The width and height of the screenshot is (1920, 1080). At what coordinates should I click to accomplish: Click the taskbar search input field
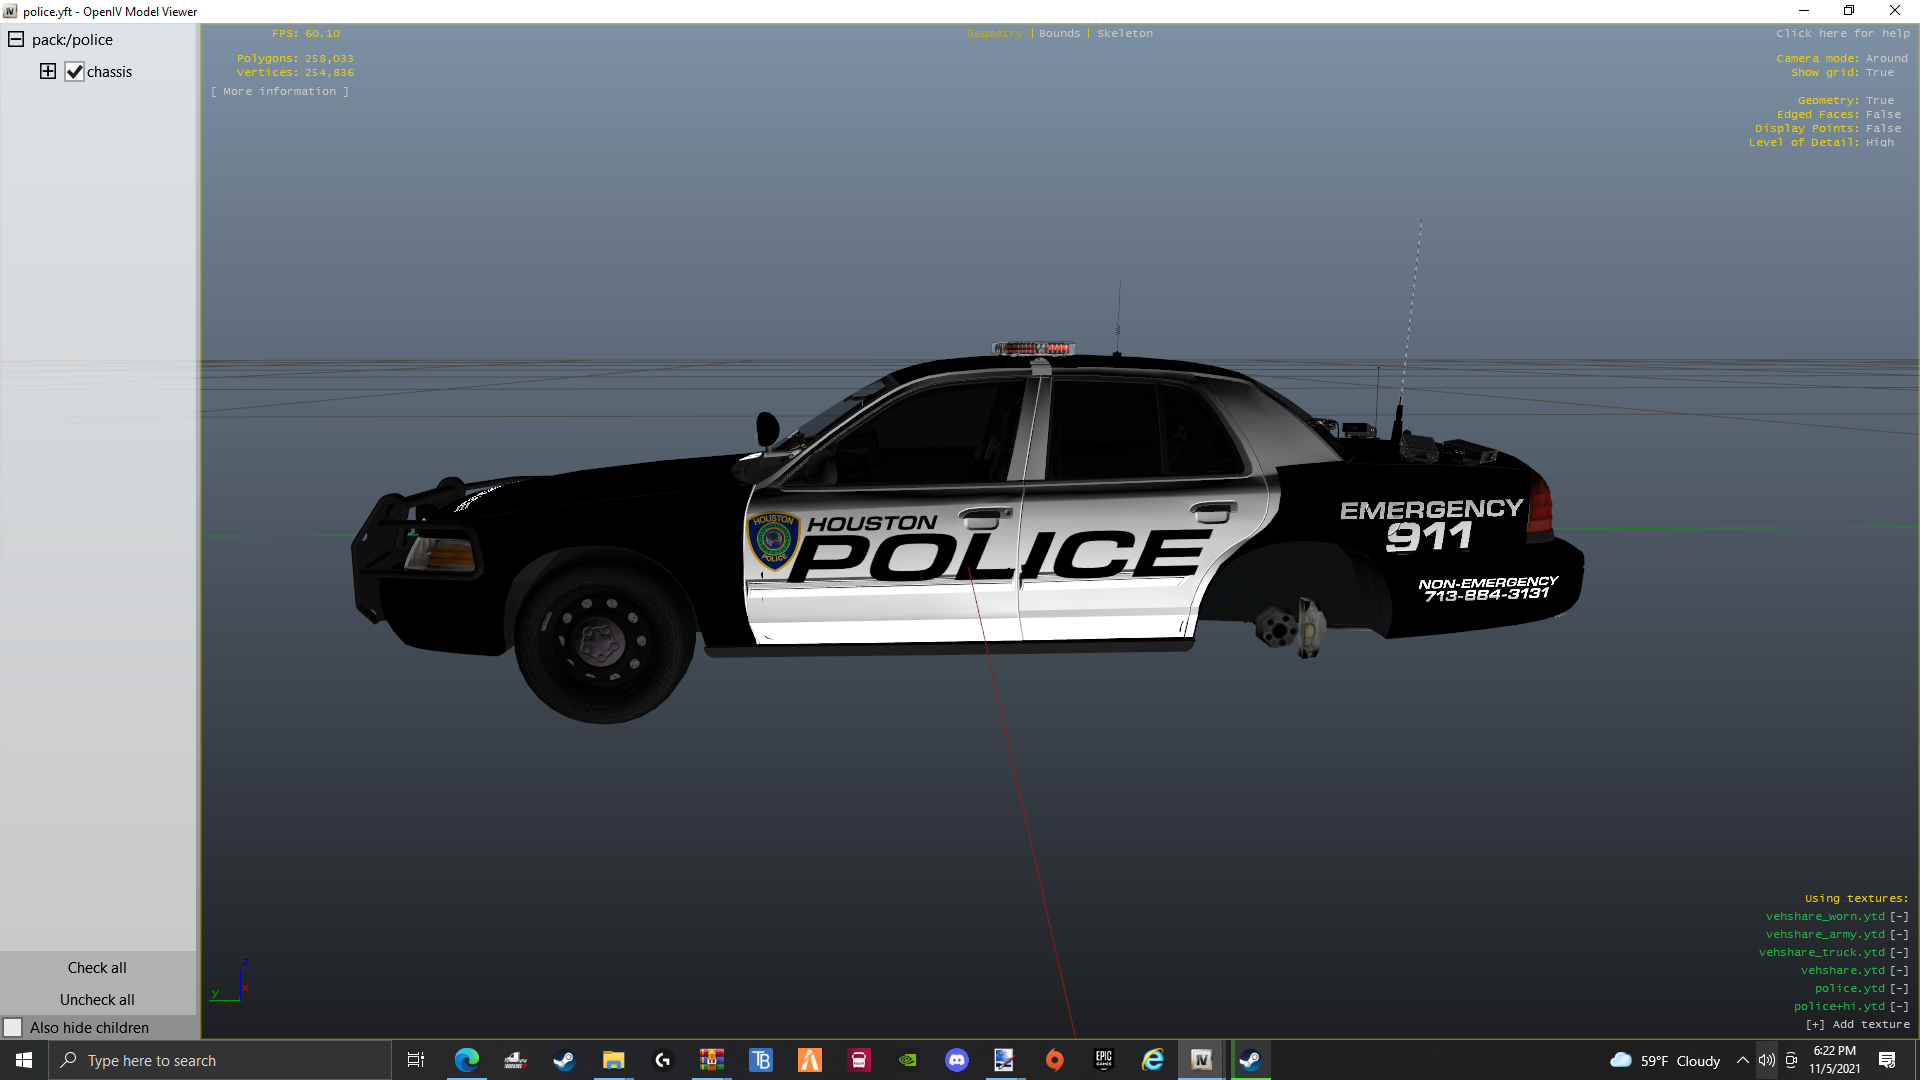220,1060
